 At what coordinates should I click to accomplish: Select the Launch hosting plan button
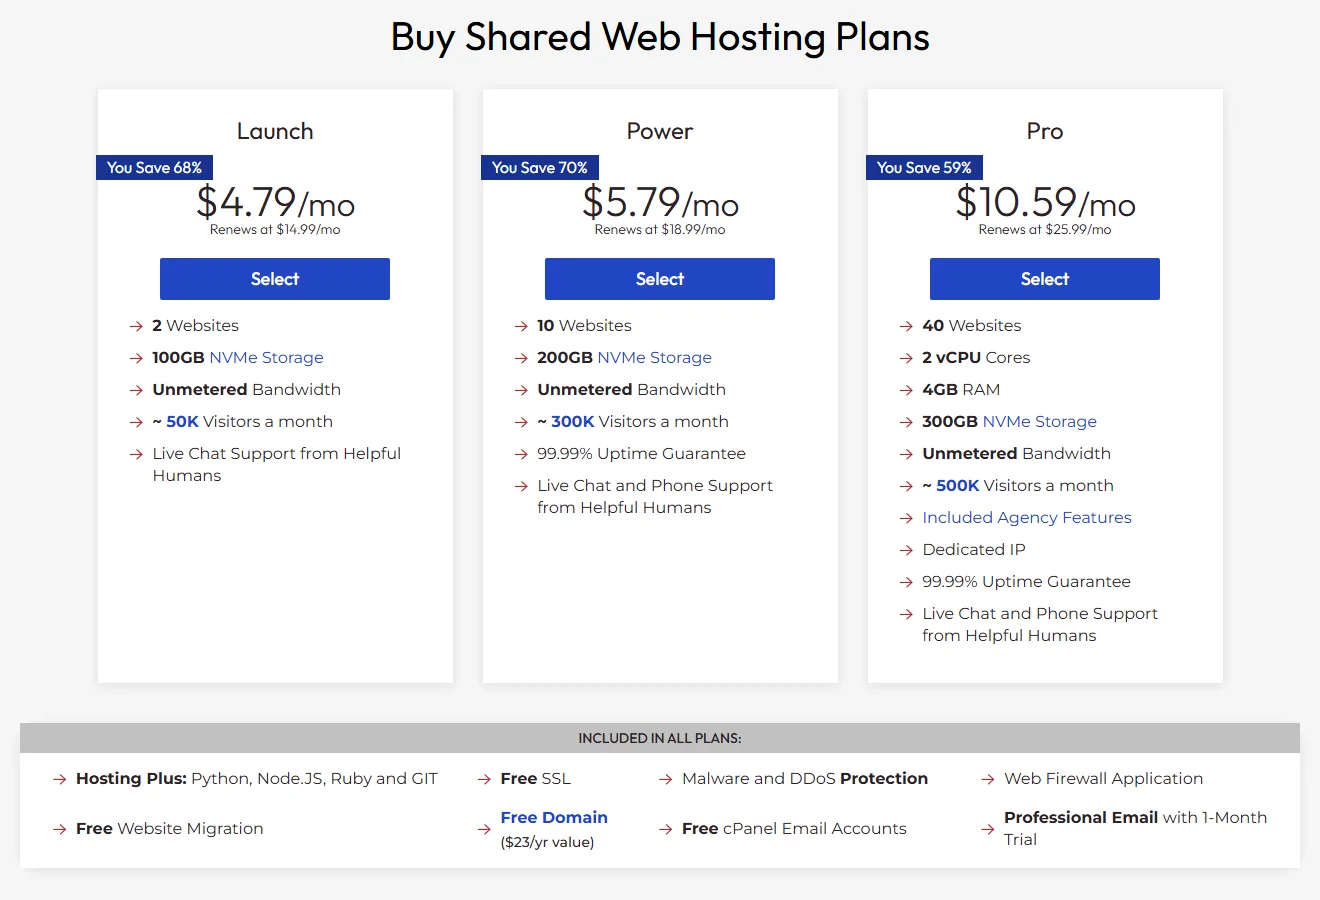[275, 279]
